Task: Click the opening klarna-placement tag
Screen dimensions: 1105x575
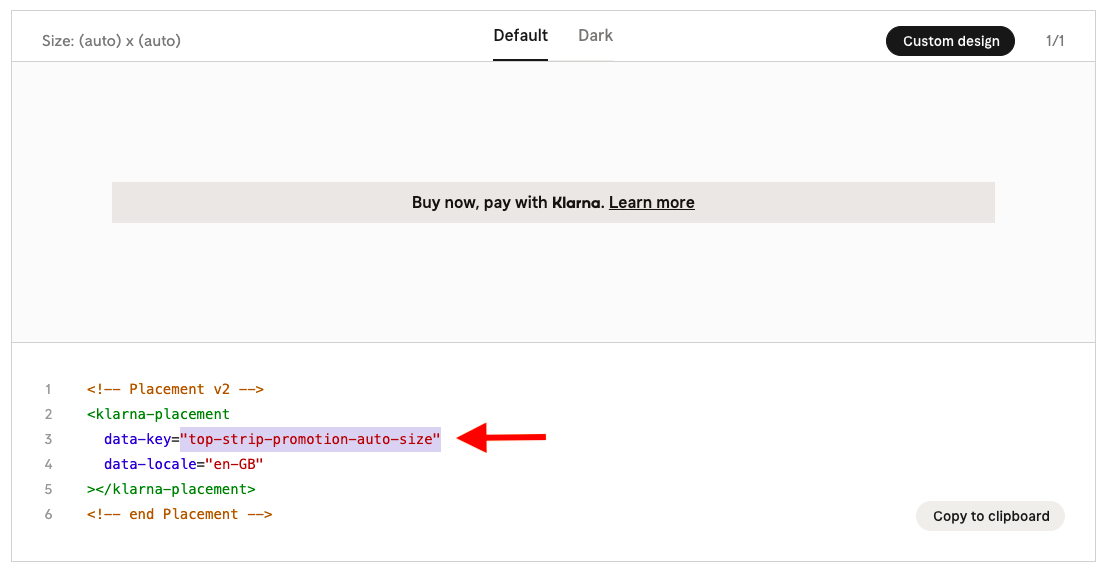Action: [x=158, y=414]
